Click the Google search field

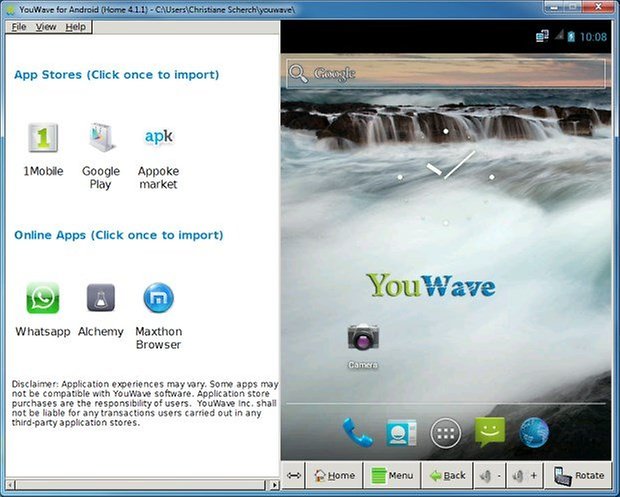[446, 74]
